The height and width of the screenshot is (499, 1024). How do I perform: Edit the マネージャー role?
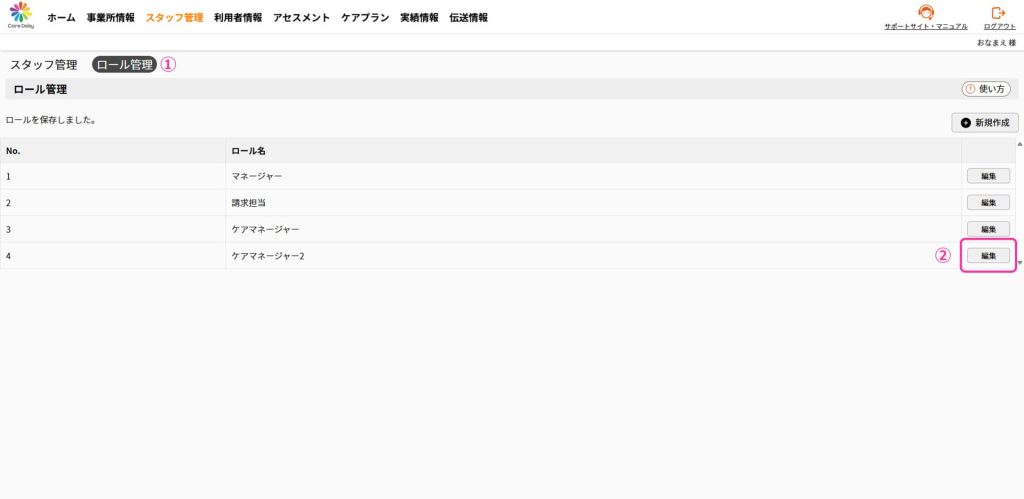[x=988, y=176]
